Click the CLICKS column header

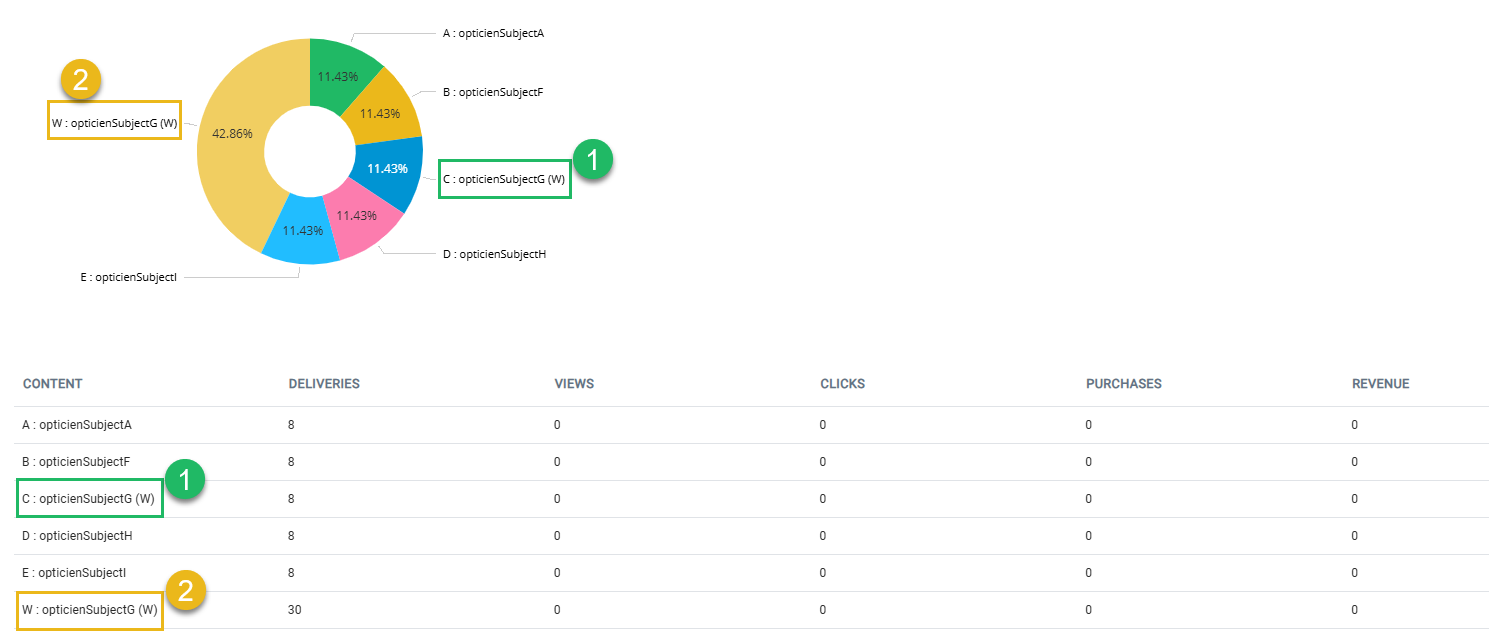pos(842,384)
